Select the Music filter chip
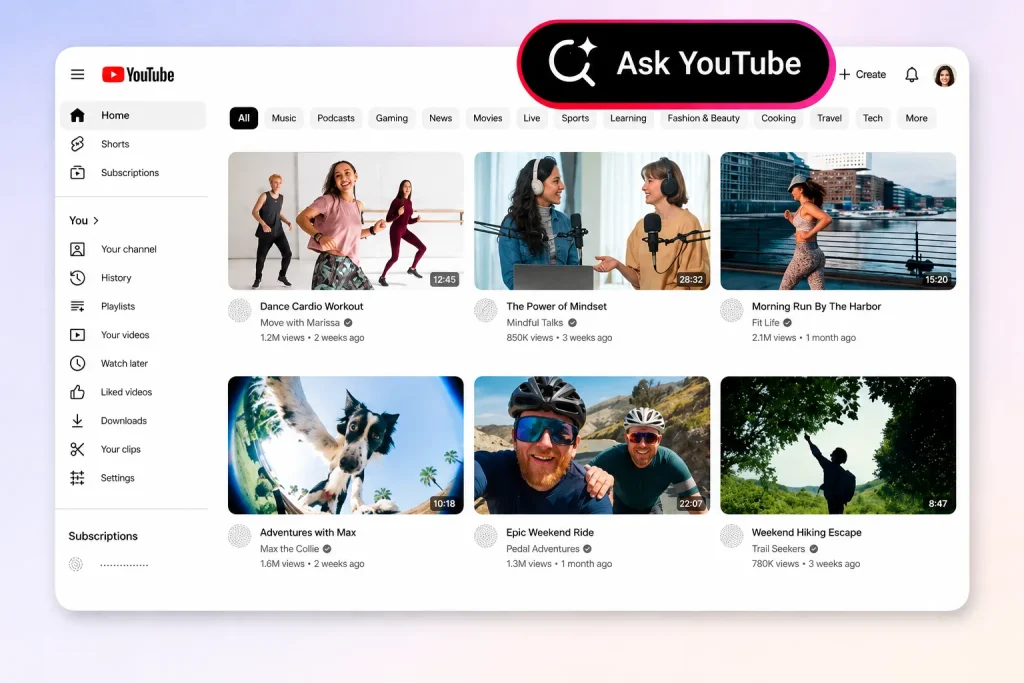This screenshot has width=1024, height=683. 283,118
